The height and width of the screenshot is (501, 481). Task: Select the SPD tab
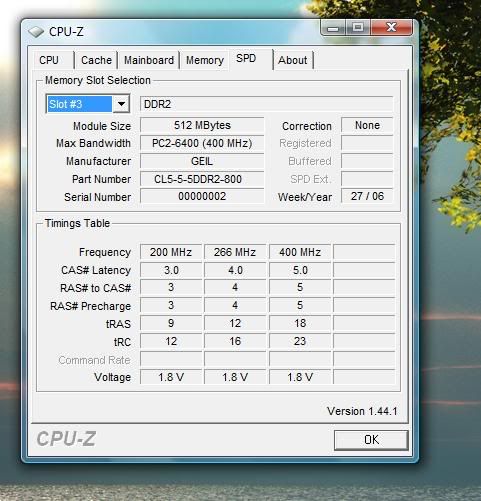[251, 59]
